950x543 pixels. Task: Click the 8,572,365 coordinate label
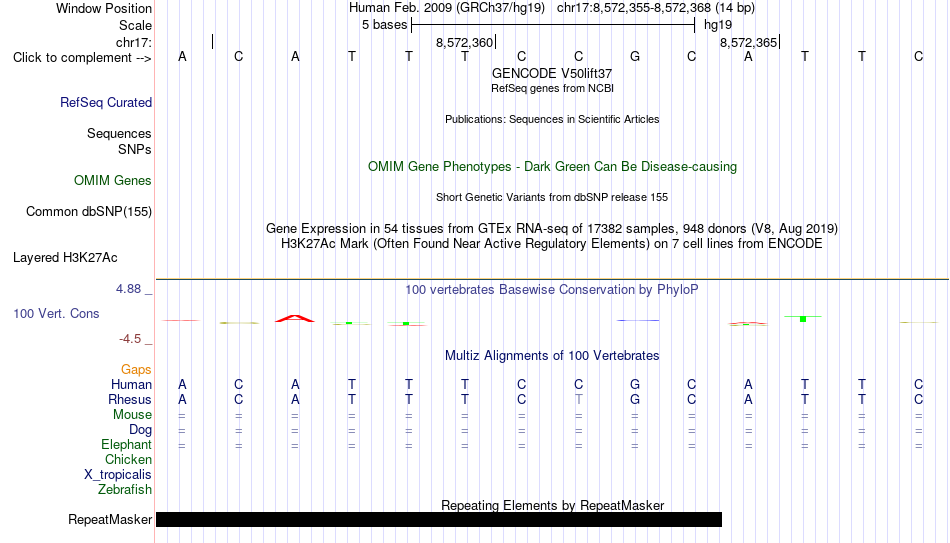click(x=748, y=42)
